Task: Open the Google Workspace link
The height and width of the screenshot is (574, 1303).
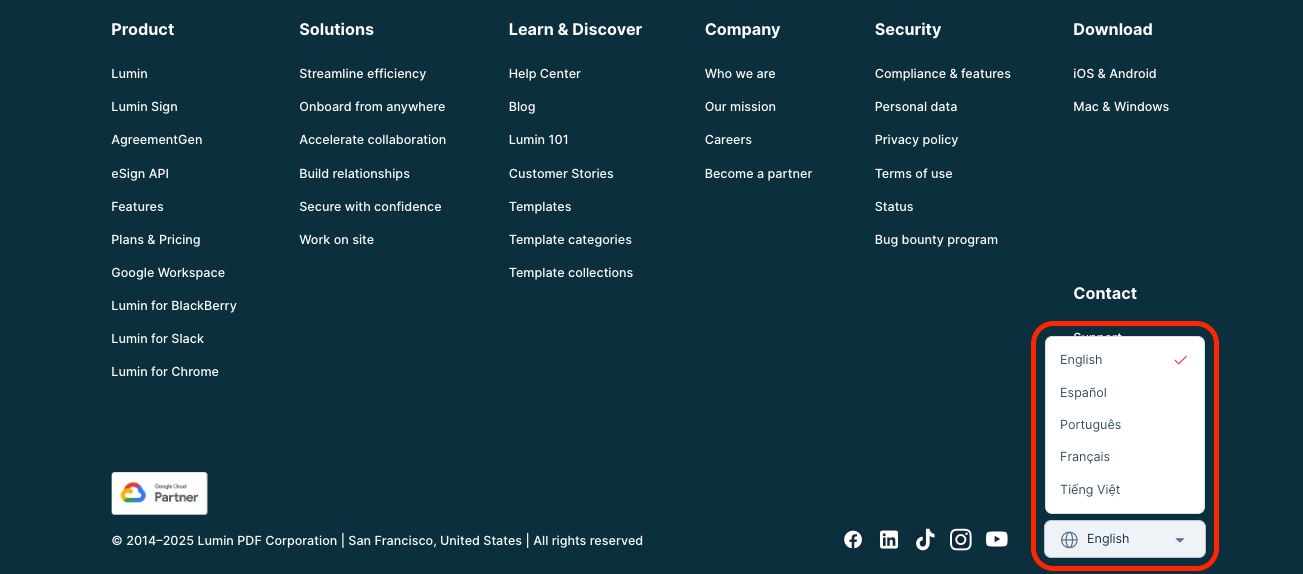Action: pos(168,273)
